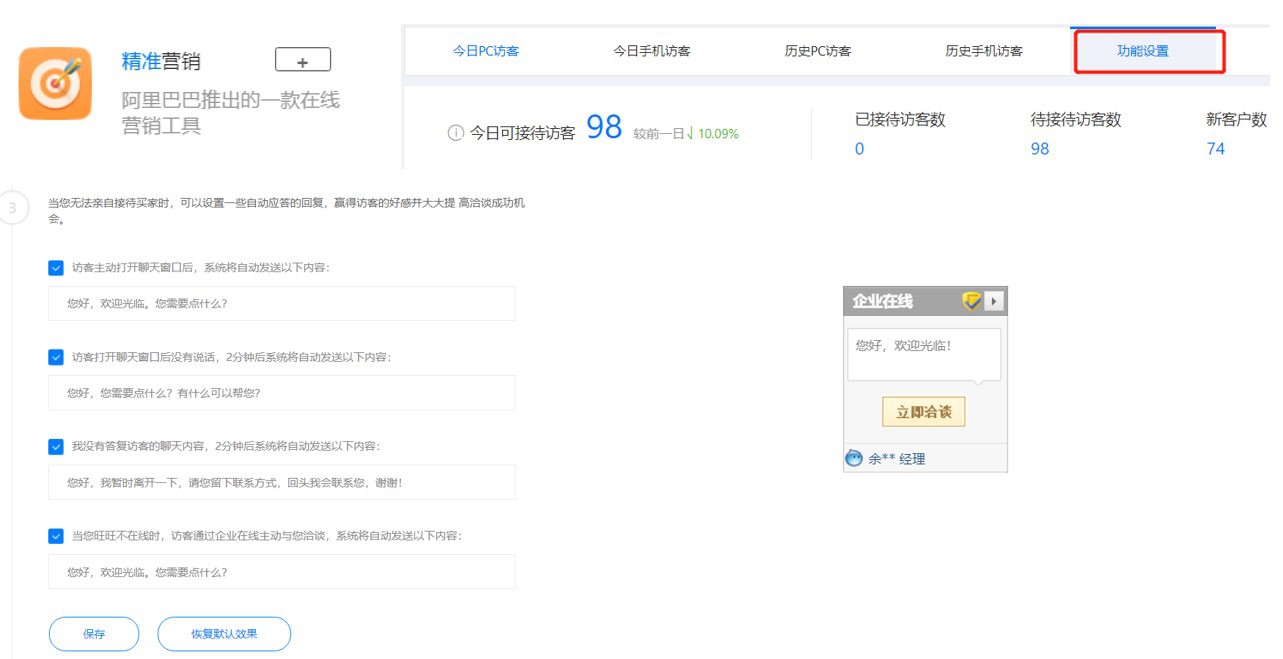Click the 新客户数 value 74
The height and width of the screenshot is (659, 1283).
tap(1216, 149)
